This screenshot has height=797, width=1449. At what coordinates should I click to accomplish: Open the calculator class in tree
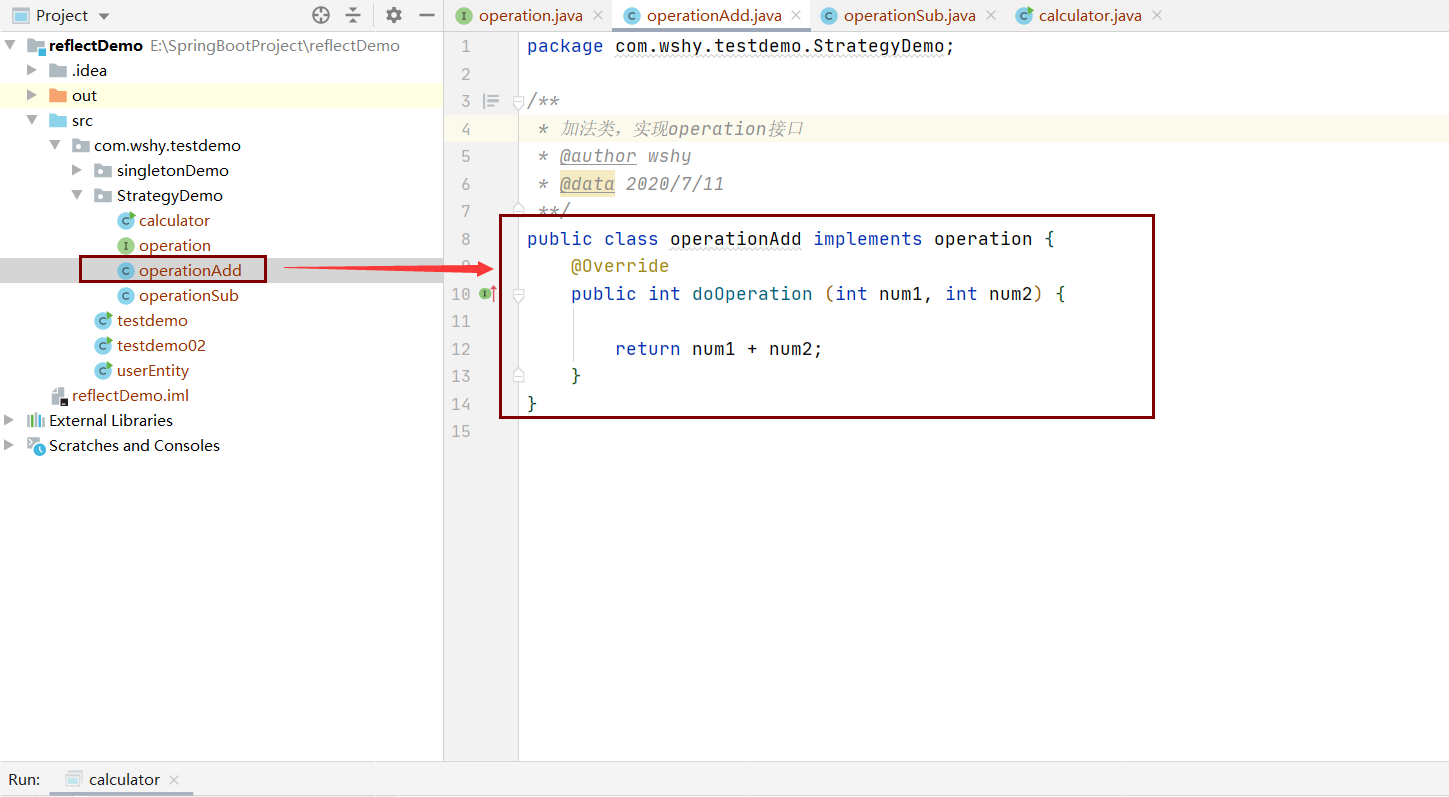[x=174, y=220]
